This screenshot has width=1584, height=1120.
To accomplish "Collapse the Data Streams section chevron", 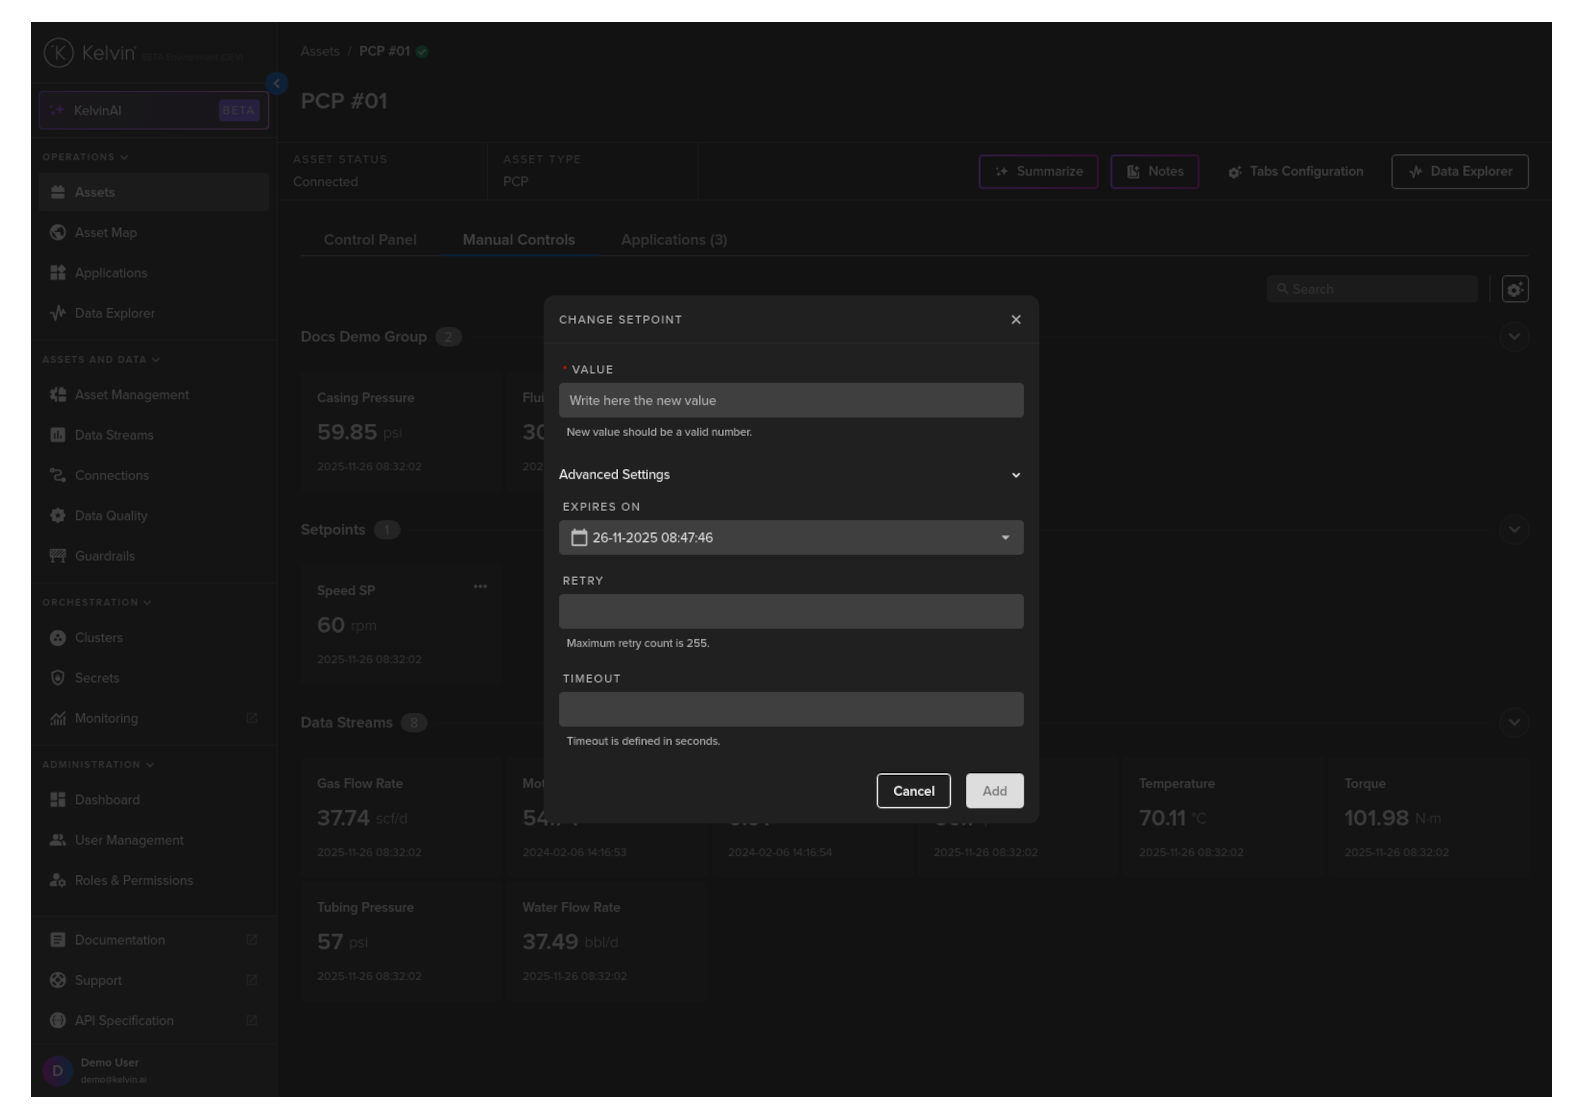I will click(x=1514, y=723).
